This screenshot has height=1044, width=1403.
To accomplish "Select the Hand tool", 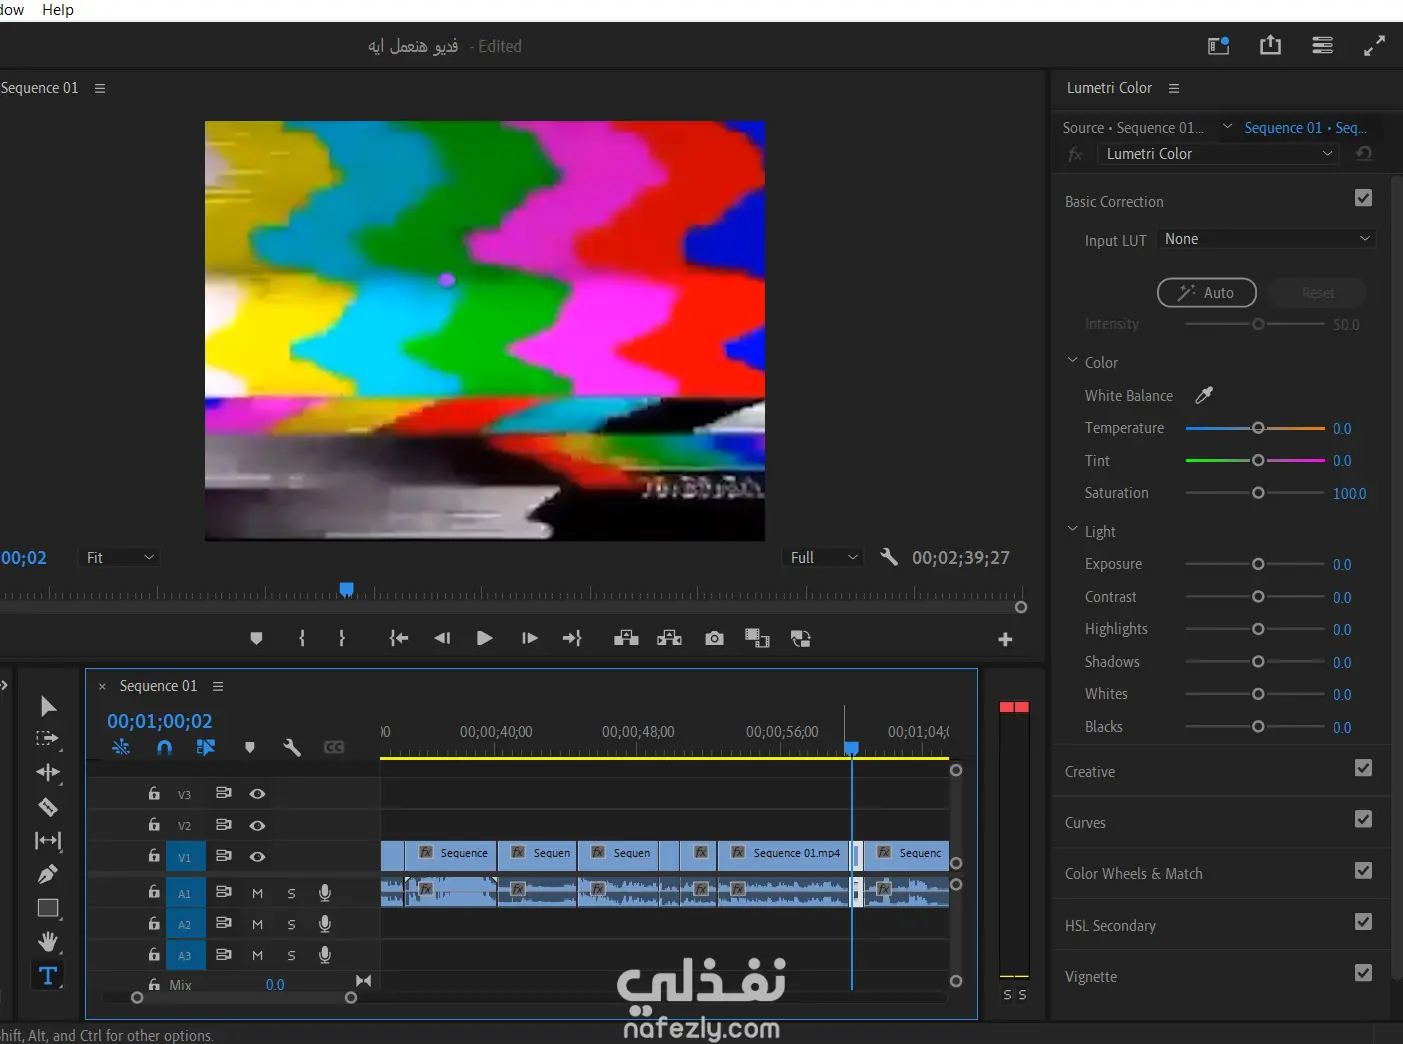I will tap(47, 942).
